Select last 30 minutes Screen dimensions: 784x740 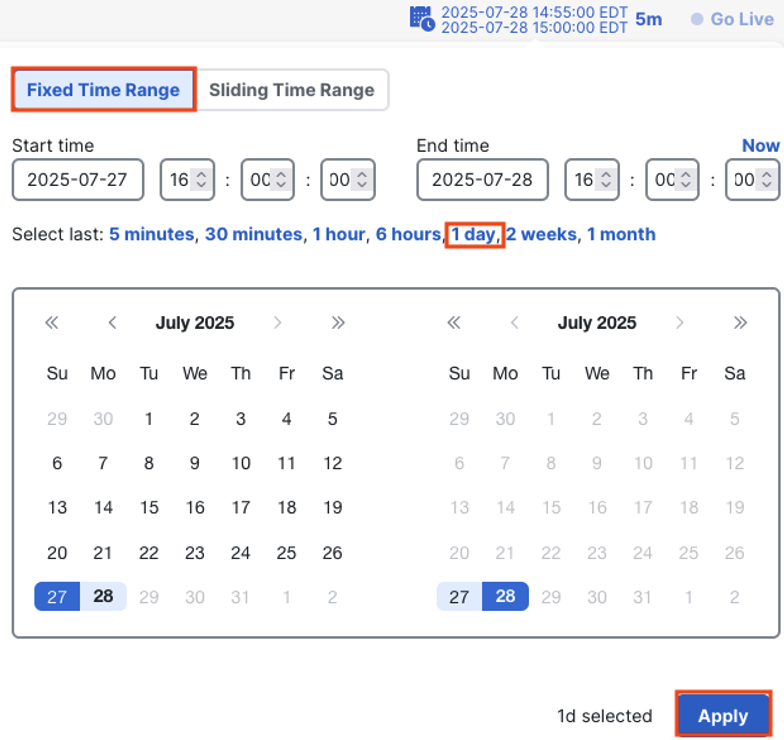(x=254, y=234)
